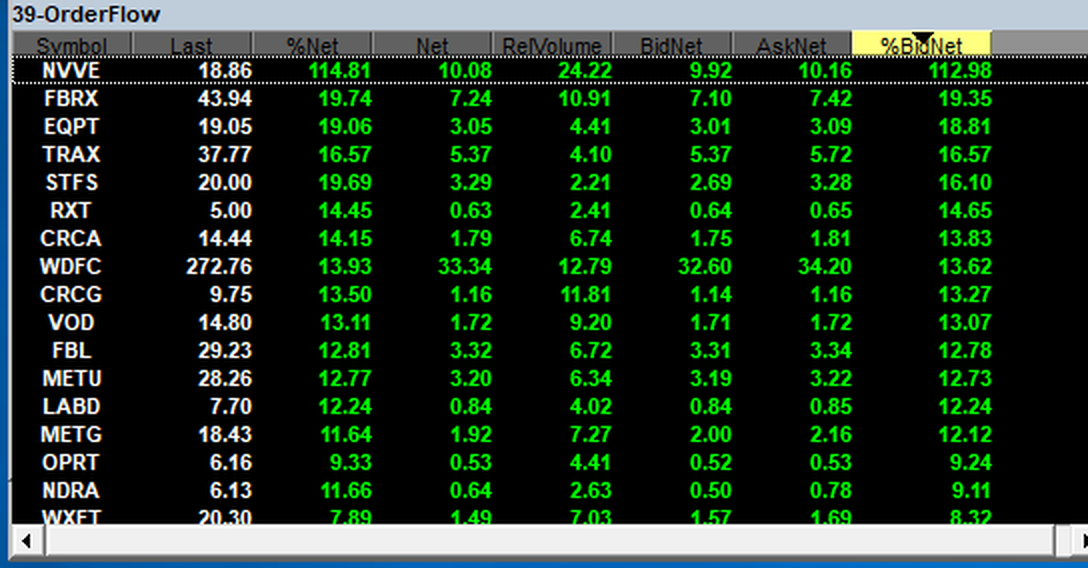Click FBRX last price 43.94
The image size is (1088, 568).
tap(225, 98)
